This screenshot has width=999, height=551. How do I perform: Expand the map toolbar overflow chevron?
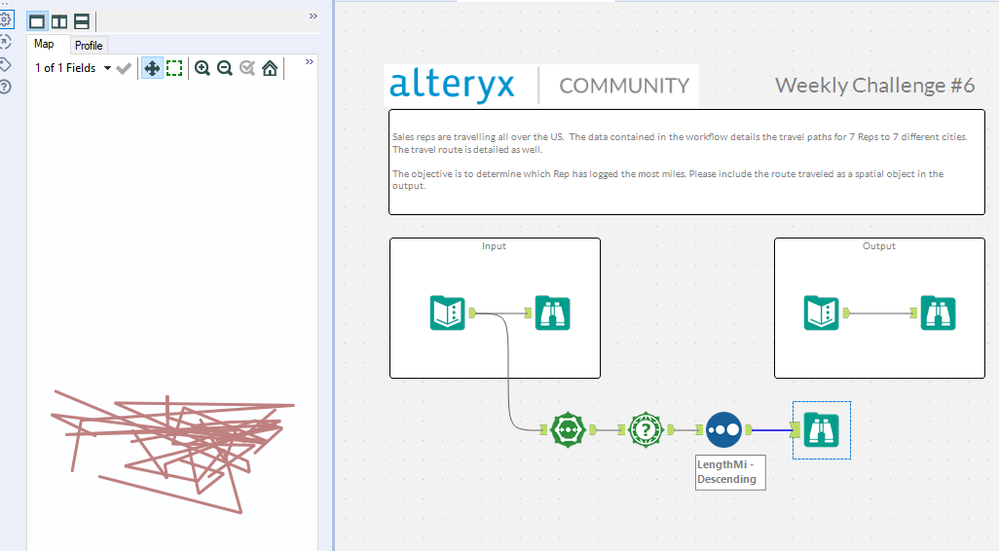[309, 62]
